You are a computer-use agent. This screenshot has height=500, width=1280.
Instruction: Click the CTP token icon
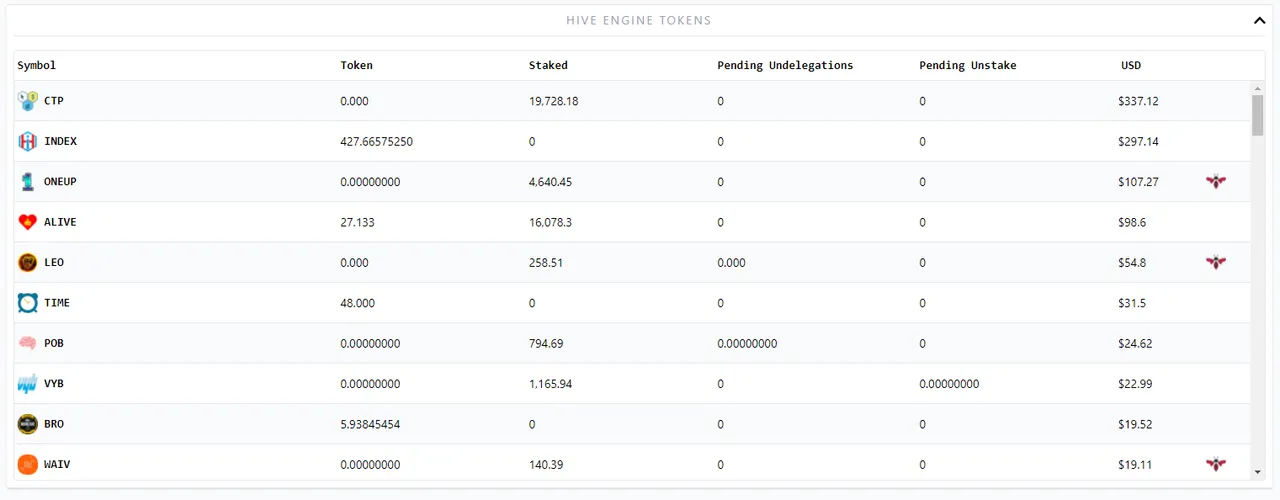click(x=28, y=101)
